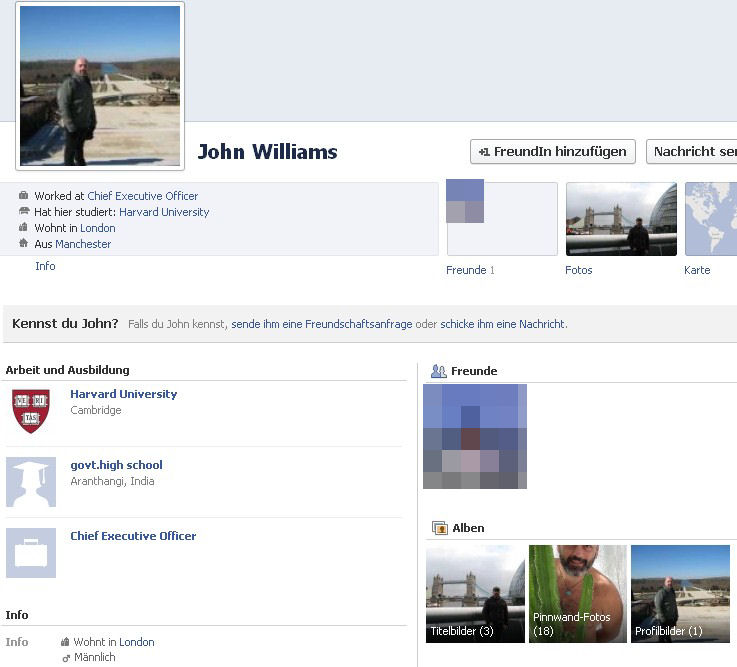Click the schicke ihm eine Nachricht link

pos(503,324)
